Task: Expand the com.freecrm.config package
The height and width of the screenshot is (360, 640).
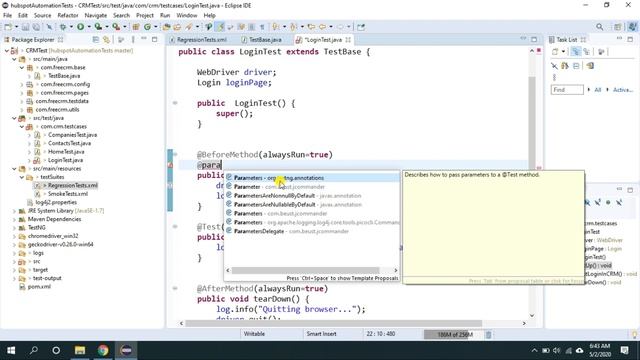Action: (x=22, y=84)
